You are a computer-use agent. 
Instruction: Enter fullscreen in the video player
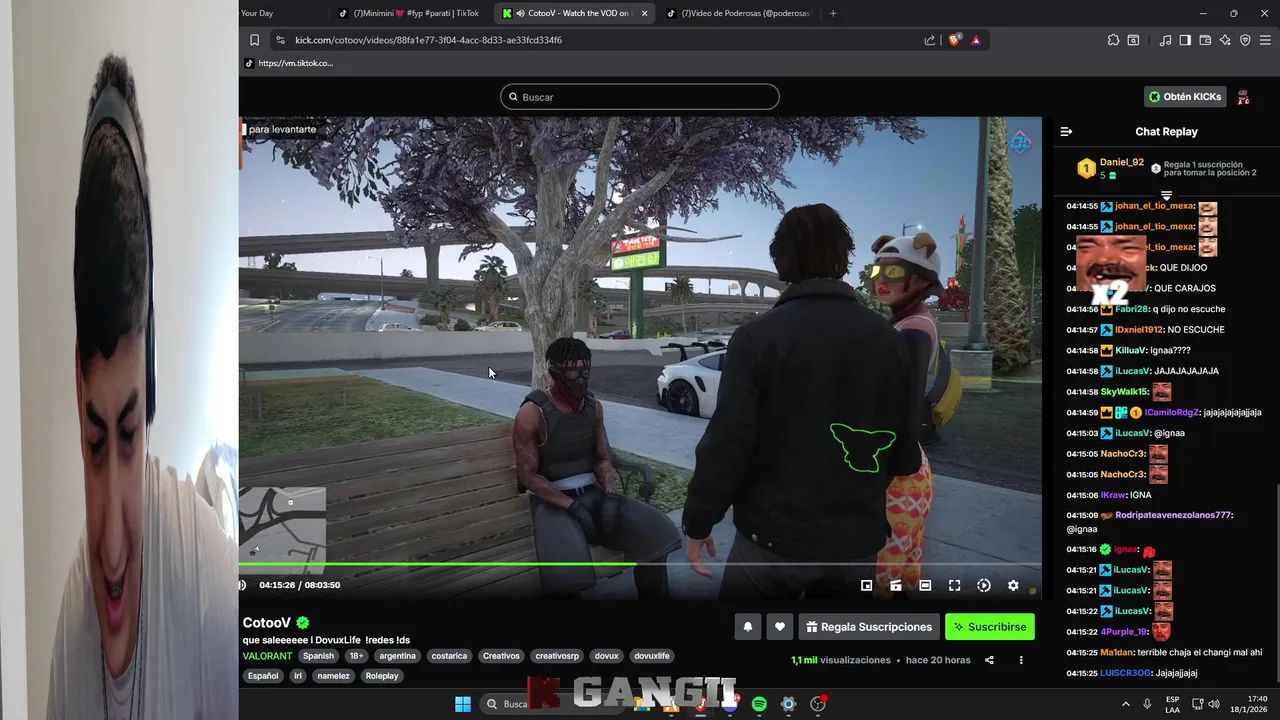[954, 585]
